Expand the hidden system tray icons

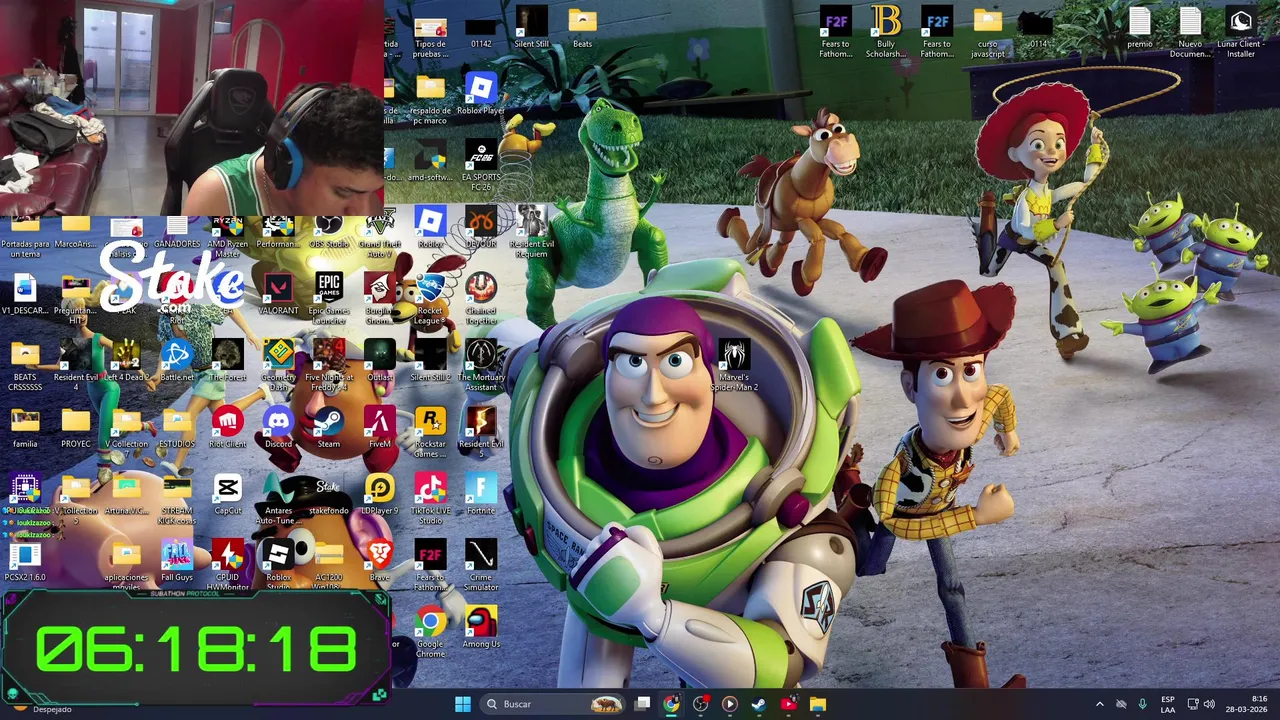[1100, 704]
